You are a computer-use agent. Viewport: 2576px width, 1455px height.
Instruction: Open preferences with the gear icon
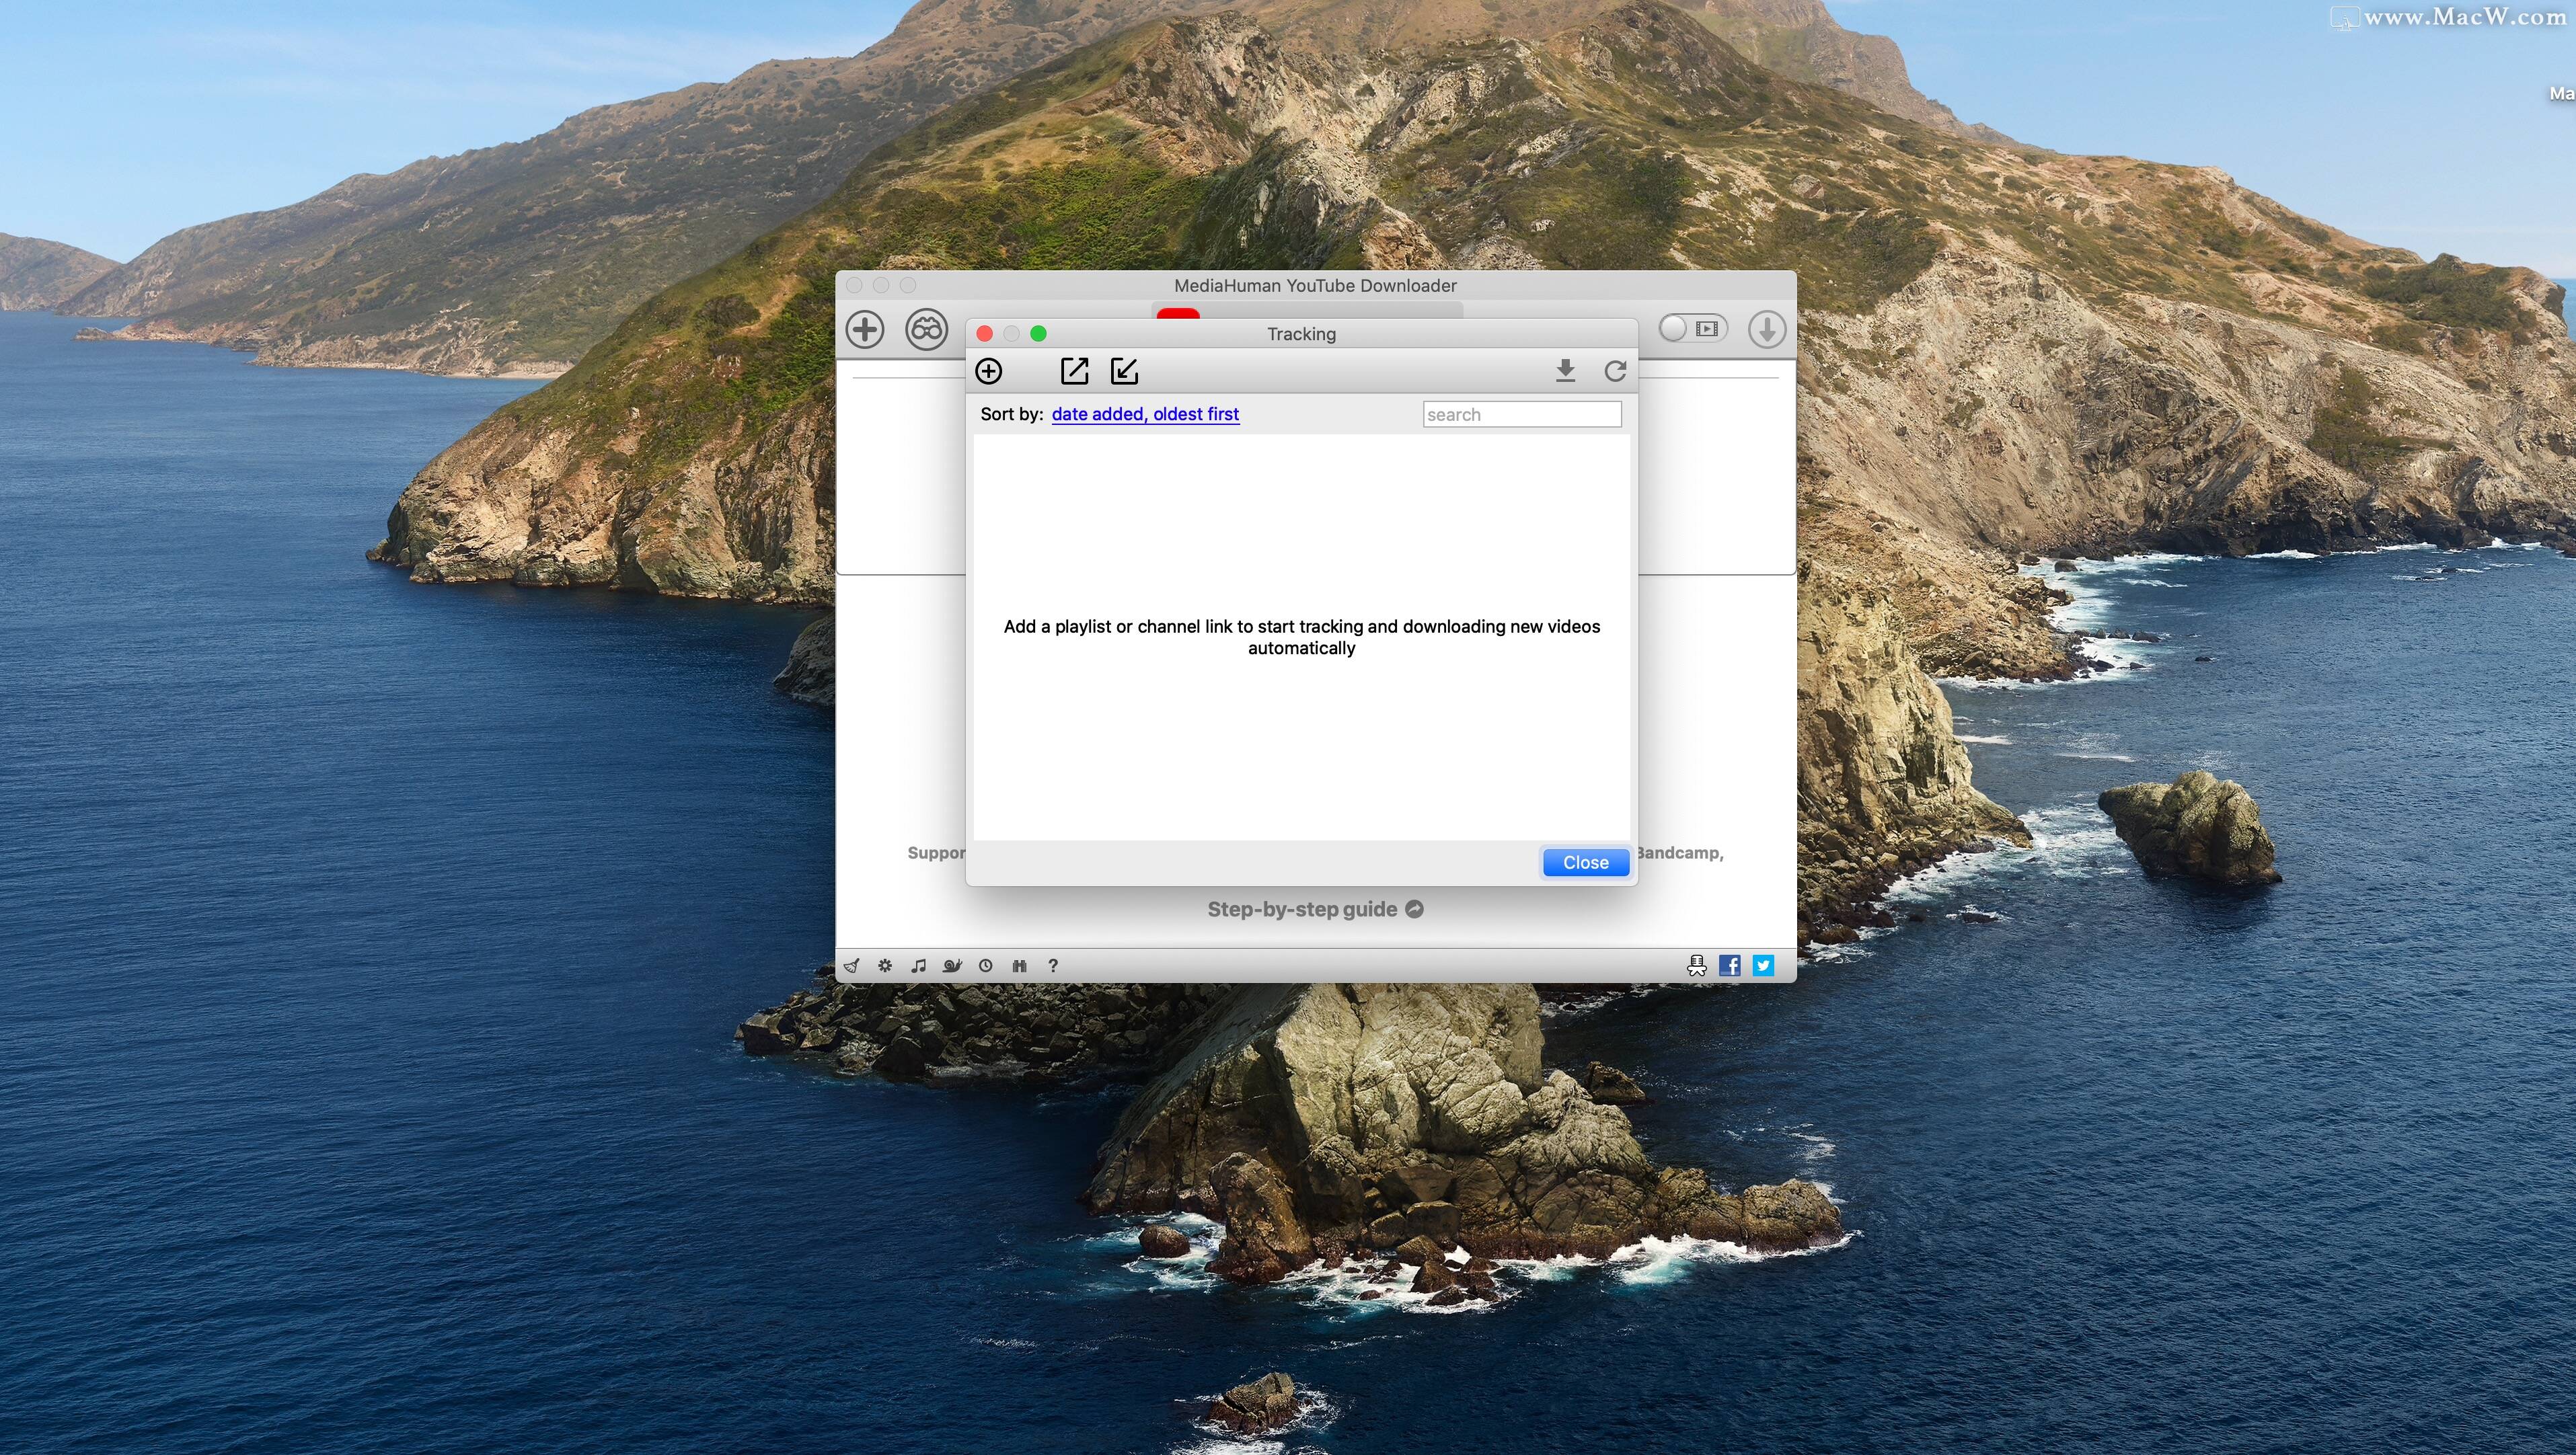[884, 966]
